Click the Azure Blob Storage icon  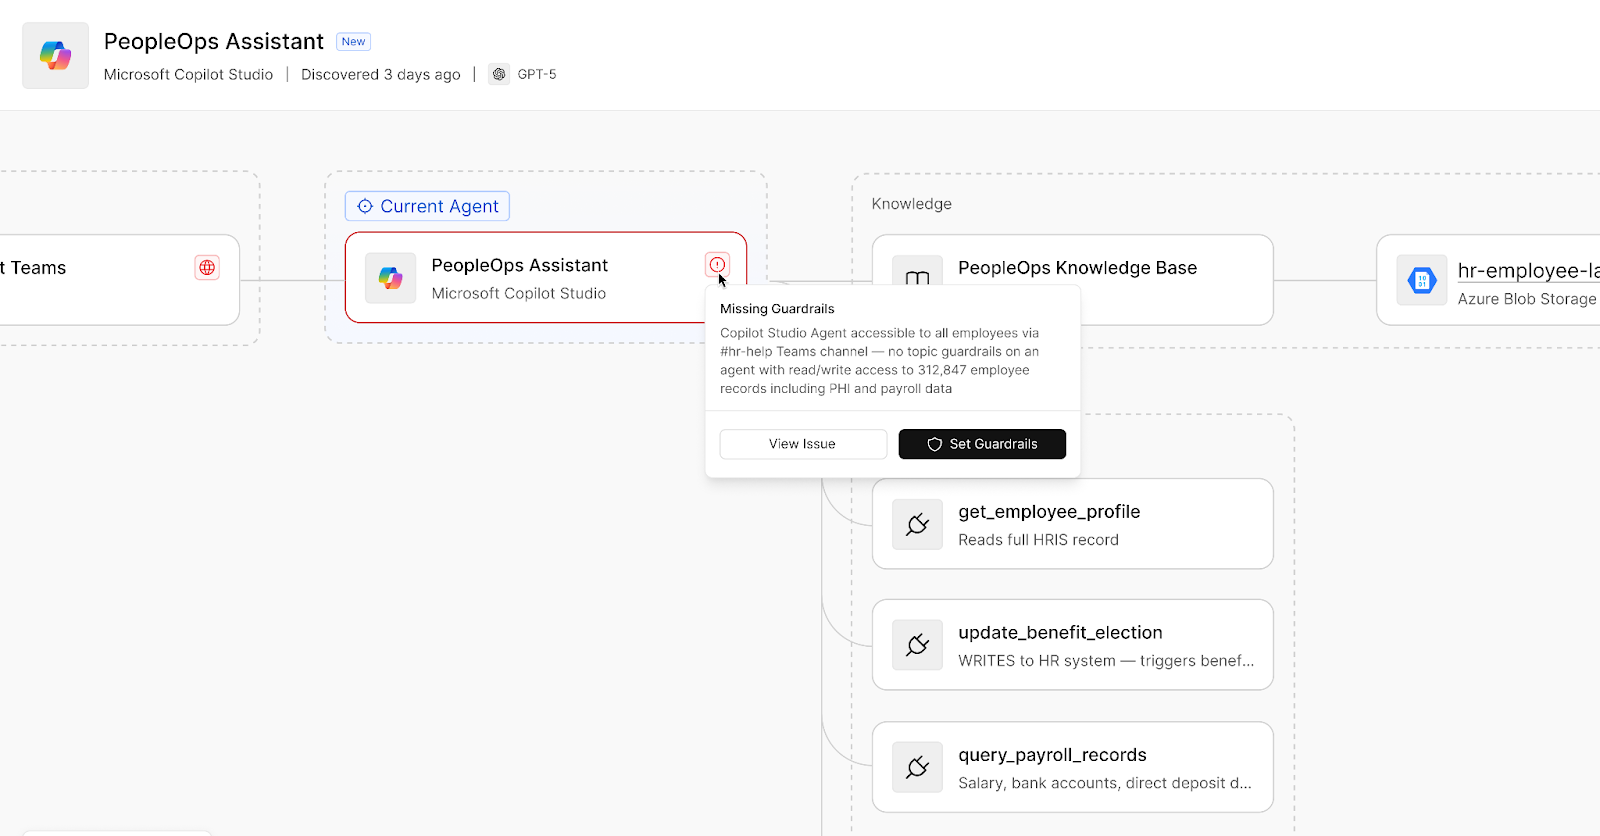pyautogui.click(x=1422, y=281)
